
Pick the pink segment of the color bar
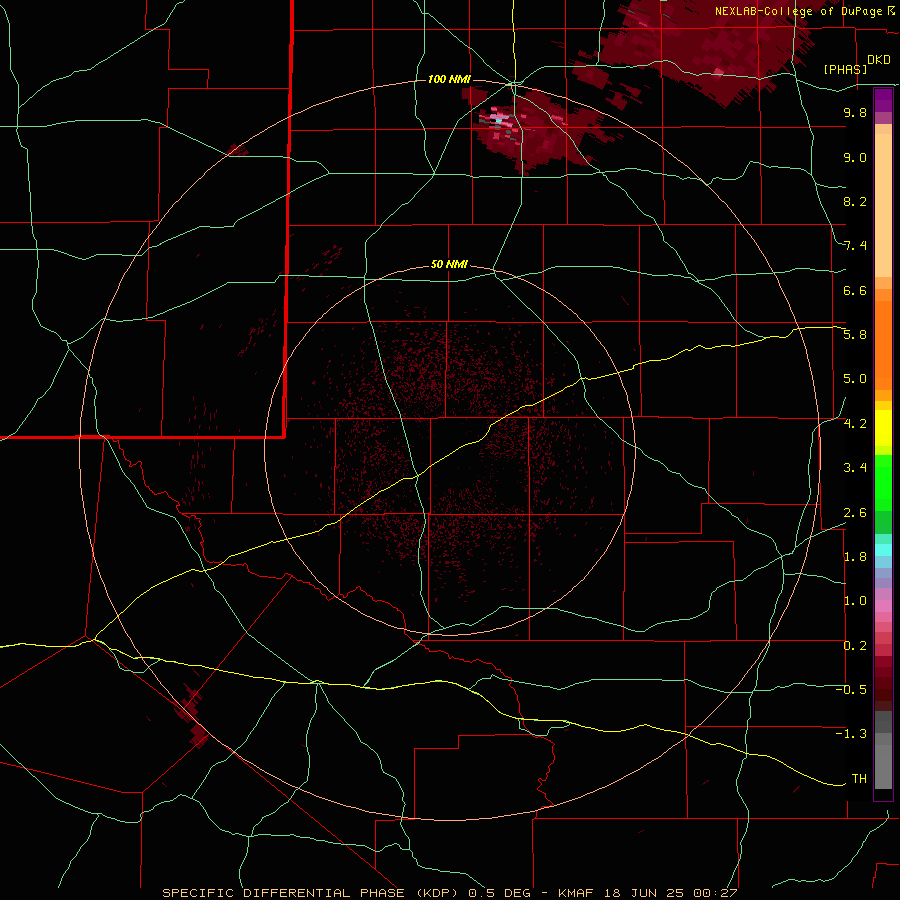pyautogui.click(x=883, y=606)
